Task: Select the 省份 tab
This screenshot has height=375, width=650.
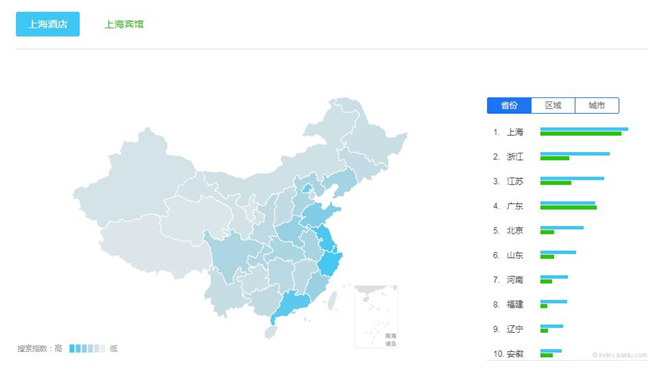Action: click(x=509, y=105)
